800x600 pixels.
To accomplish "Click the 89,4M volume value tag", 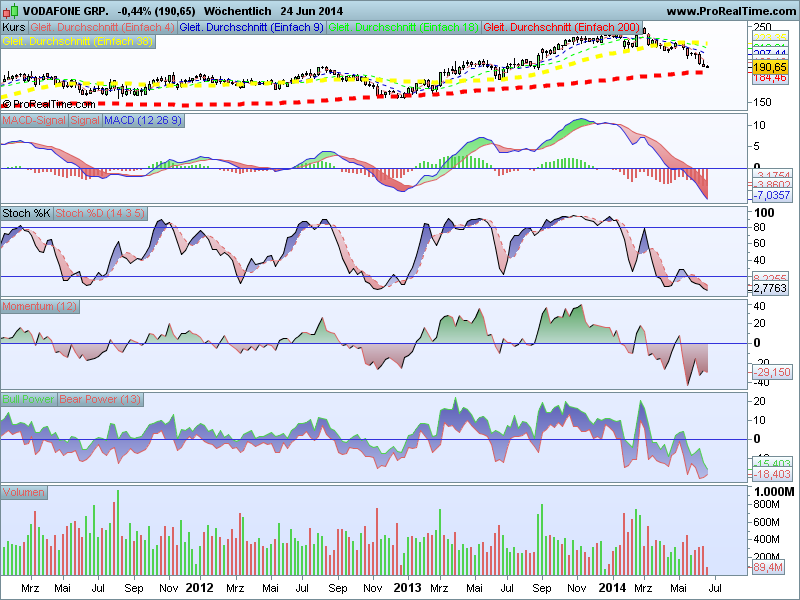I will [768, 567].
